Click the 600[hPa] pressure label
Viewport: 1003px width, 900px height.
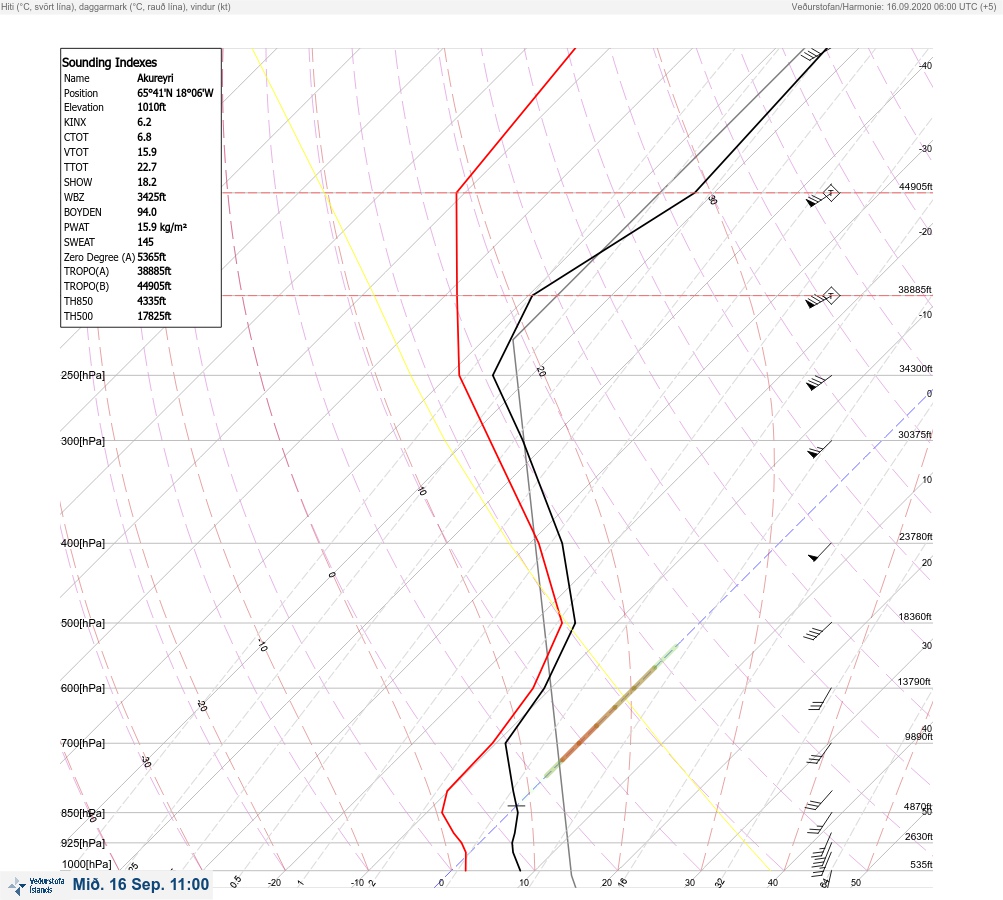pos(83,688)
